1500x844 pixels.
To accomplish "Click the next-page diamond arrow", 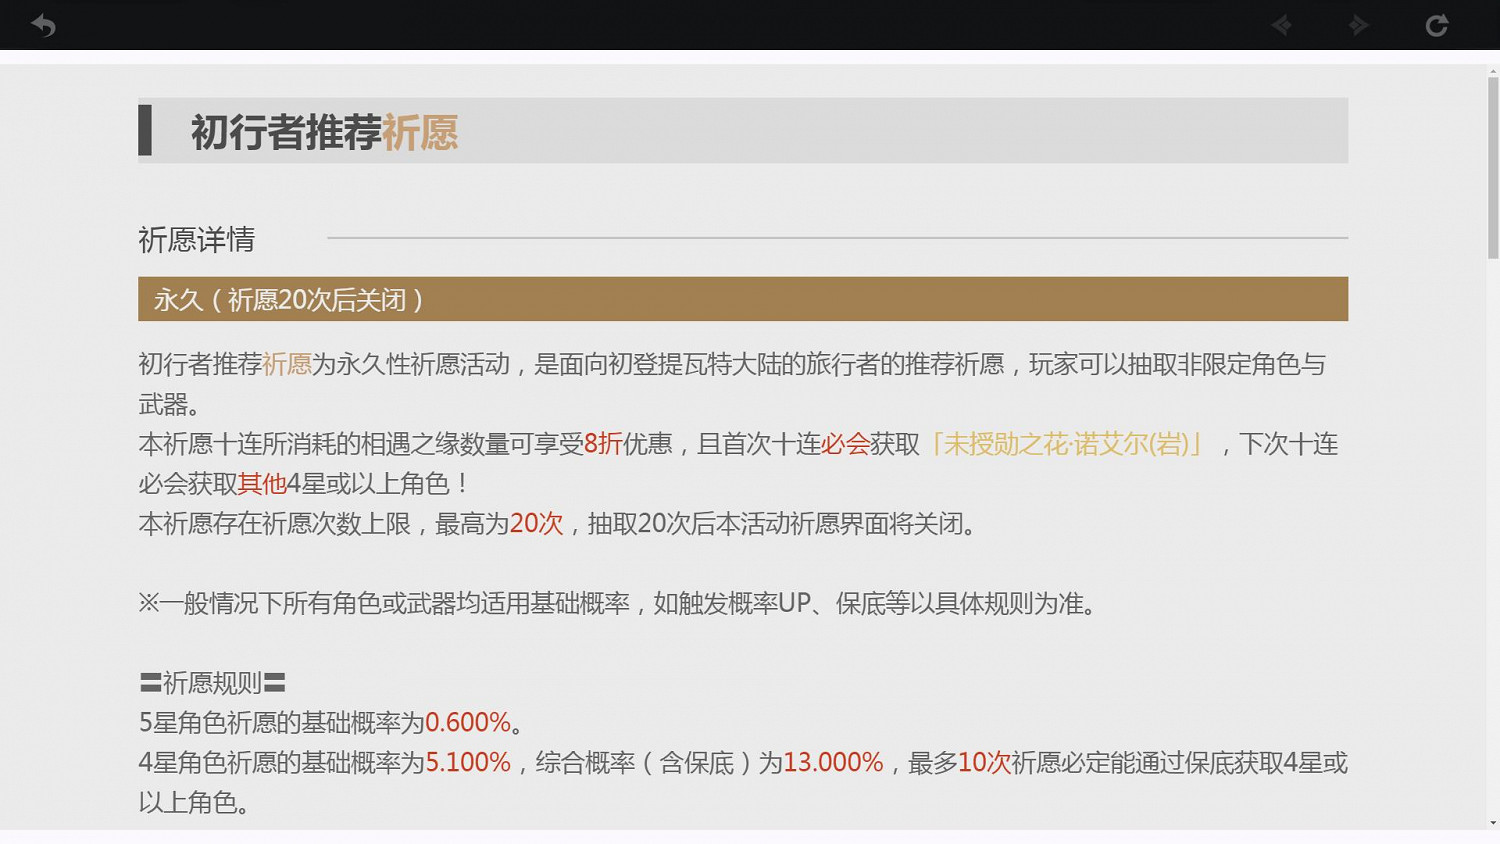I will click(1359, 24).
